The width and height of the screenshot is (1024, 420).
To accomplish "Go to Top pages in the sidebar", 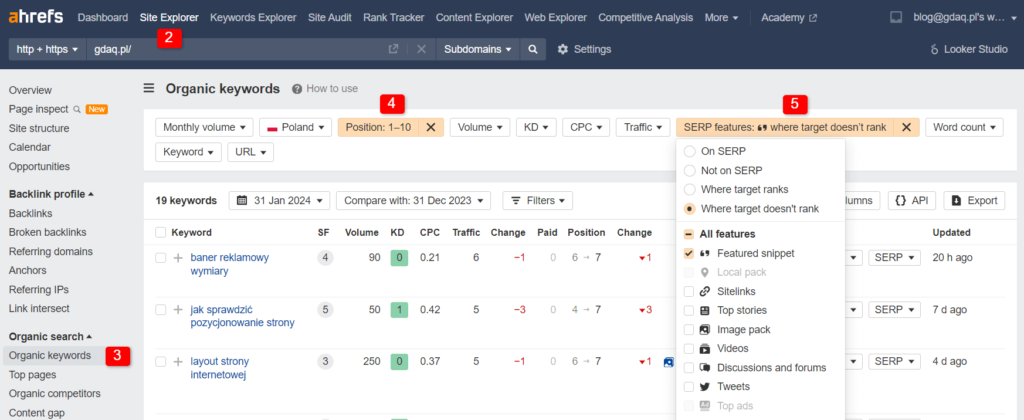I will 32,374.
